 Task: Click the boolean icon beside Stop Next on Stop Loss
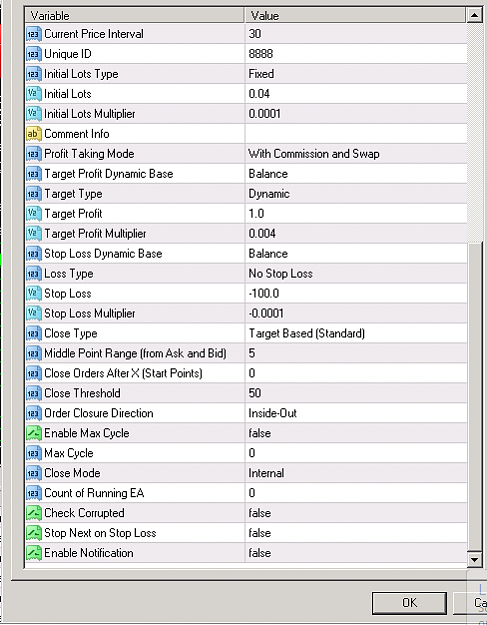pos(34,533)
